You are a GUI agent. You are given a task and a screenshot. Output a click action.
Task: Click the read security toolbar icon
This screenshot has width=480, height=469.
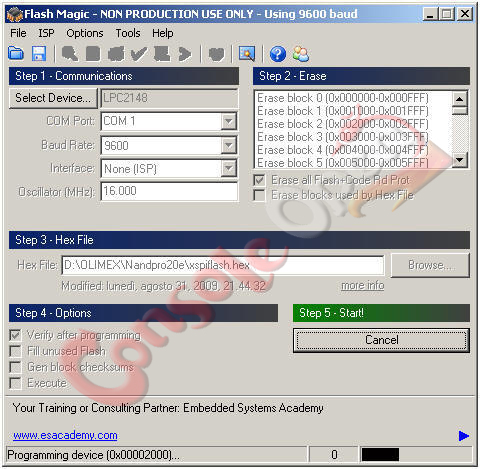[93, 53]
